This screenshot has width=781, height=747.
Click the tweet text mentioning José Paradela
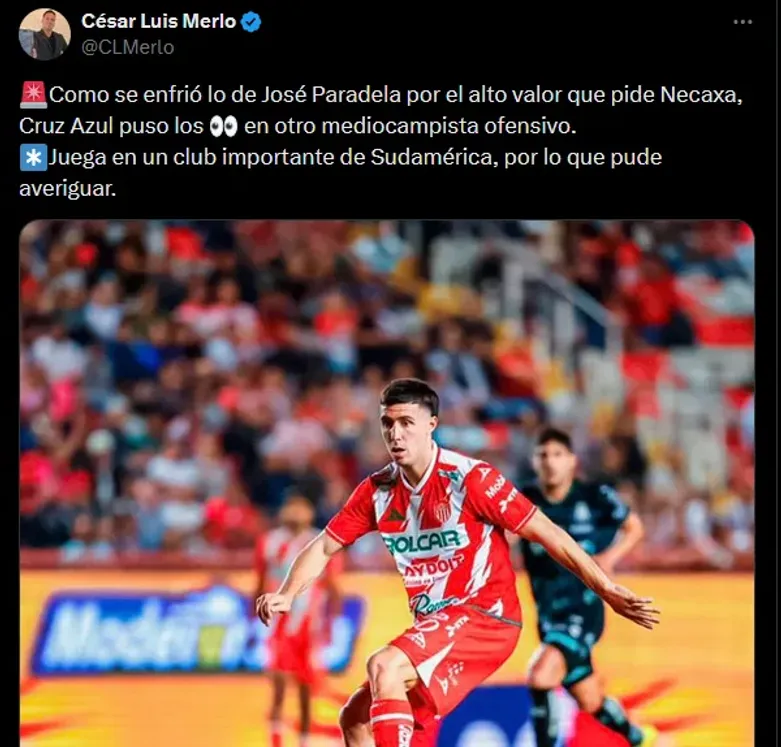pos(381,95)
